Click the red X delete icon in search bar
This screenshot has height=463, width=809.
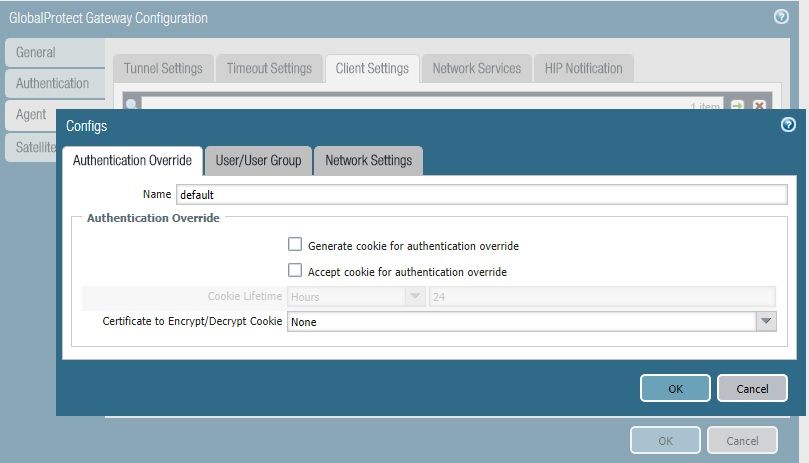click(759, 105)
